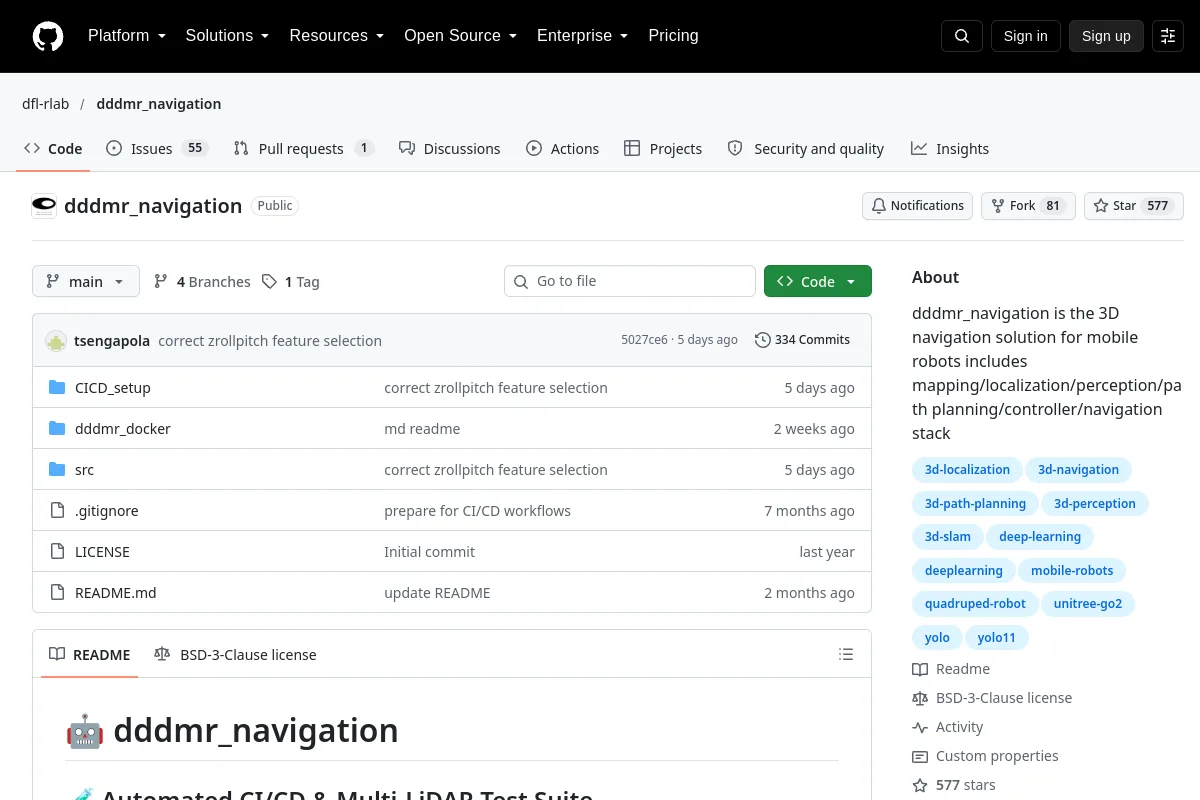
Task: Click the deep-learning topic tag
Action: [1040, 537]
